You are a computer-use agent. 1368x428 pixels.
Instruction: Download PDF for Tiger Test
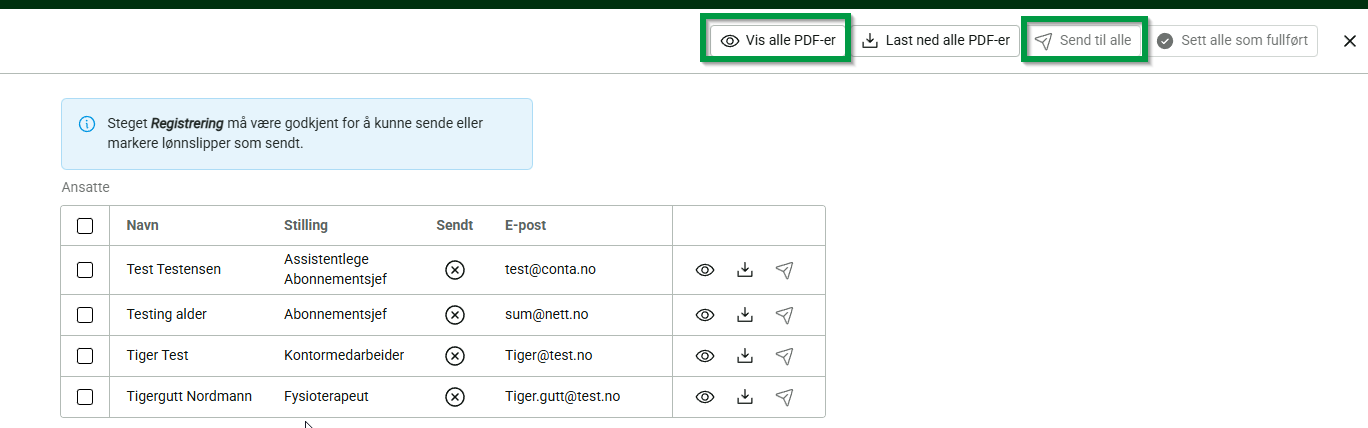click(744, 356)
